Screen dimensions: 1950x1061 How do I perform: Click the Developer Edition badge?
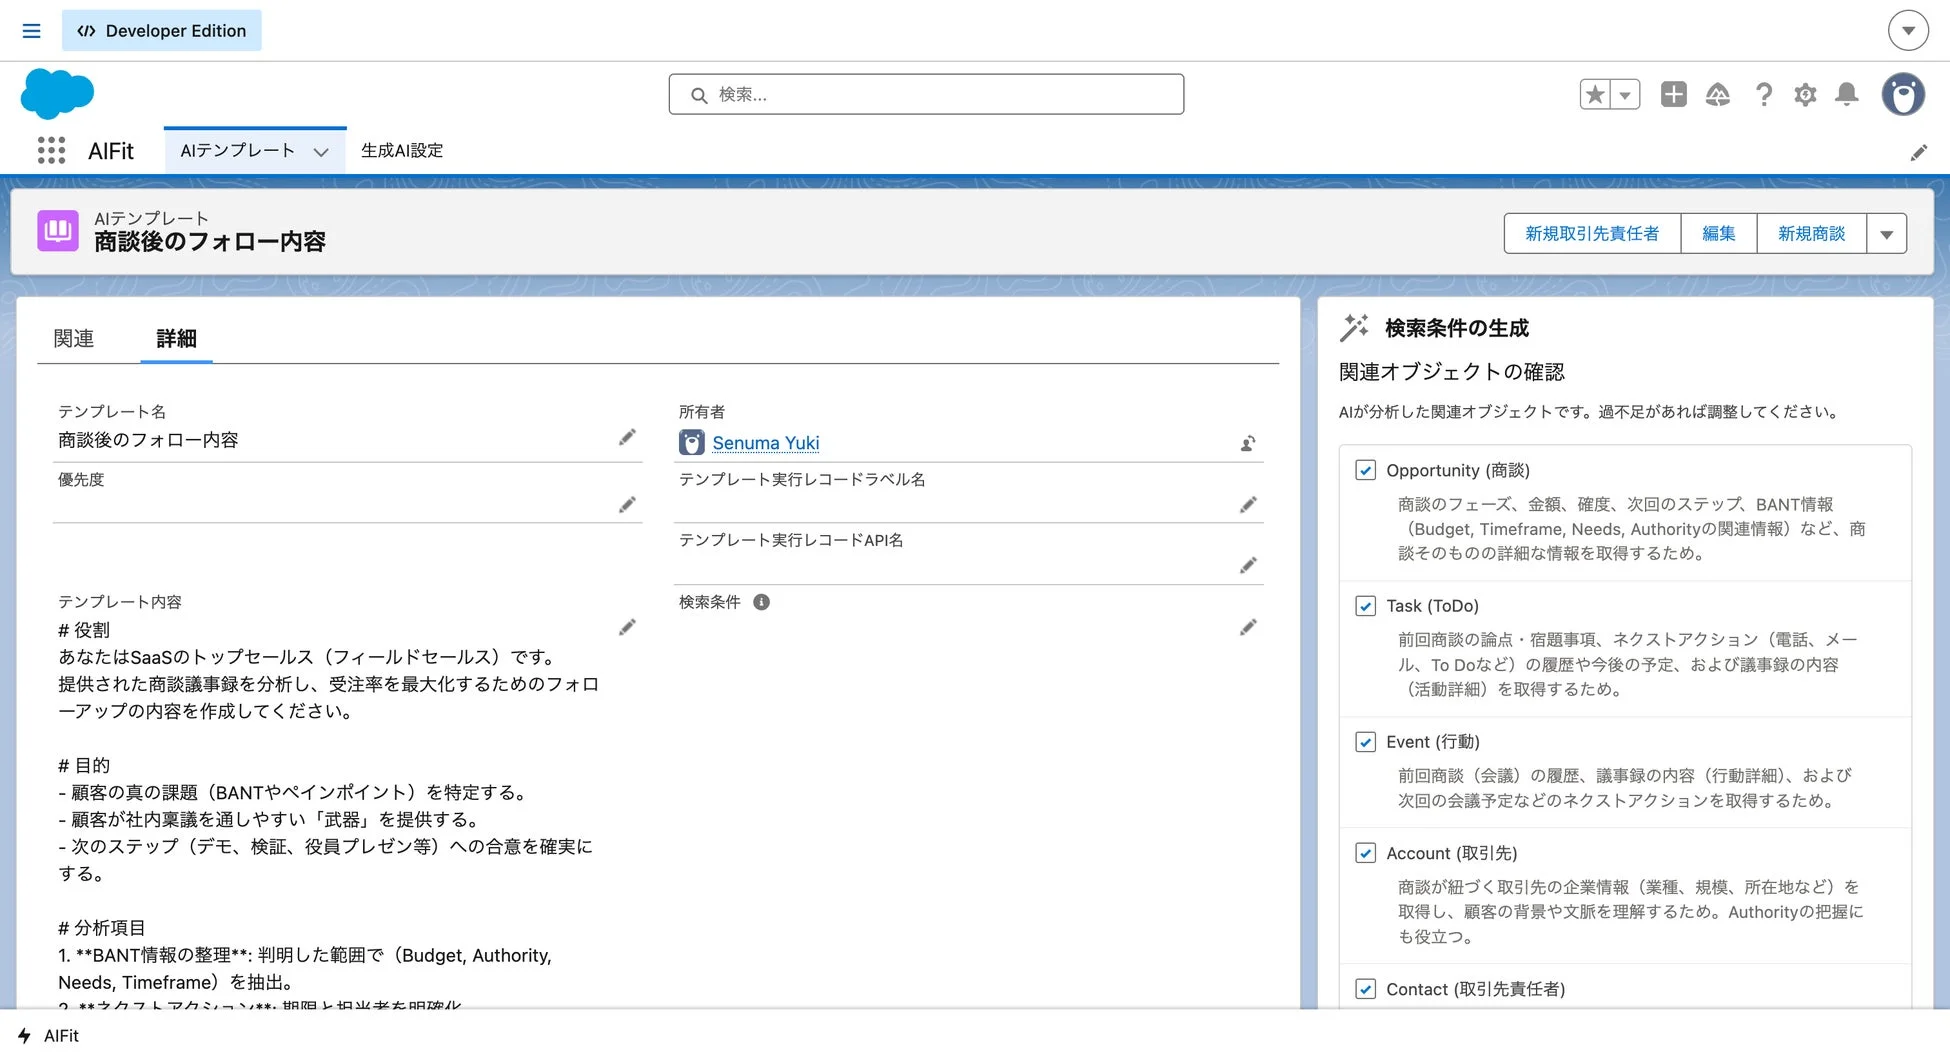(x=162, y=31)
